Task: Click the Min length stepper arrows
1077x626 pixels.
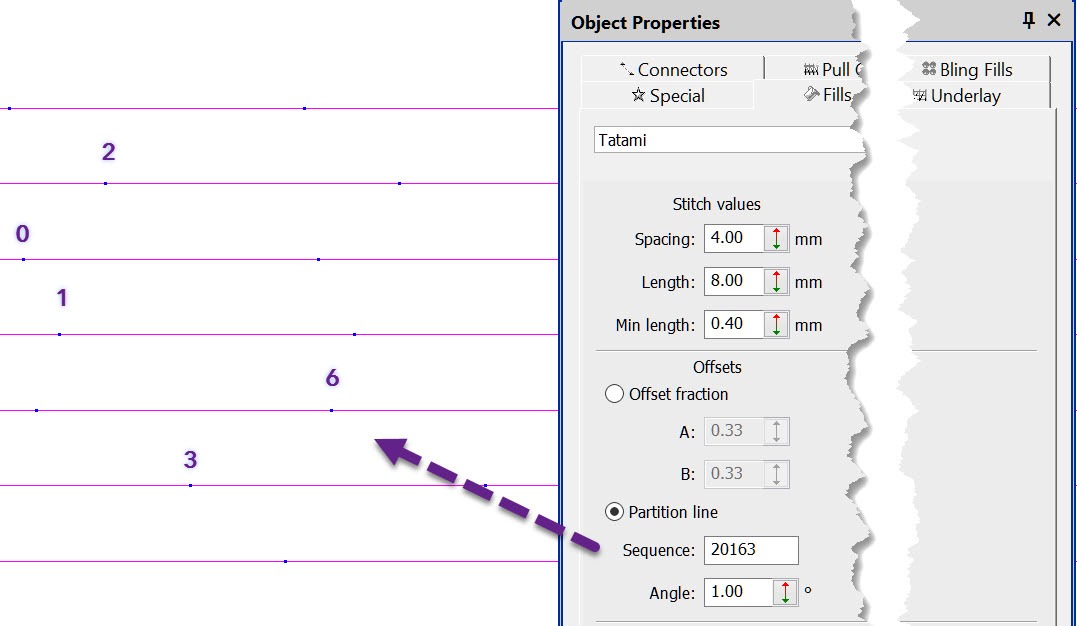Action: tap(776, 325)
